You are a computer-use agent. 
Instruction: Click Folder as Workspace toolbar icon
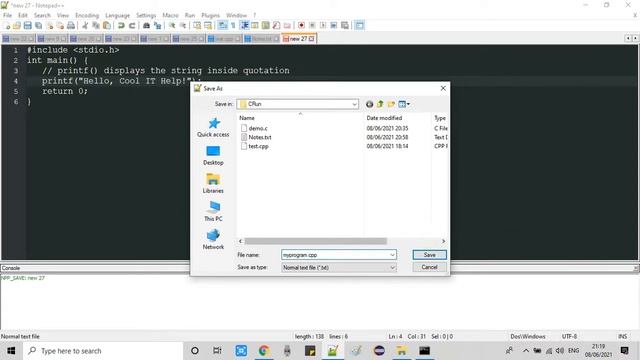coord(287,25)
